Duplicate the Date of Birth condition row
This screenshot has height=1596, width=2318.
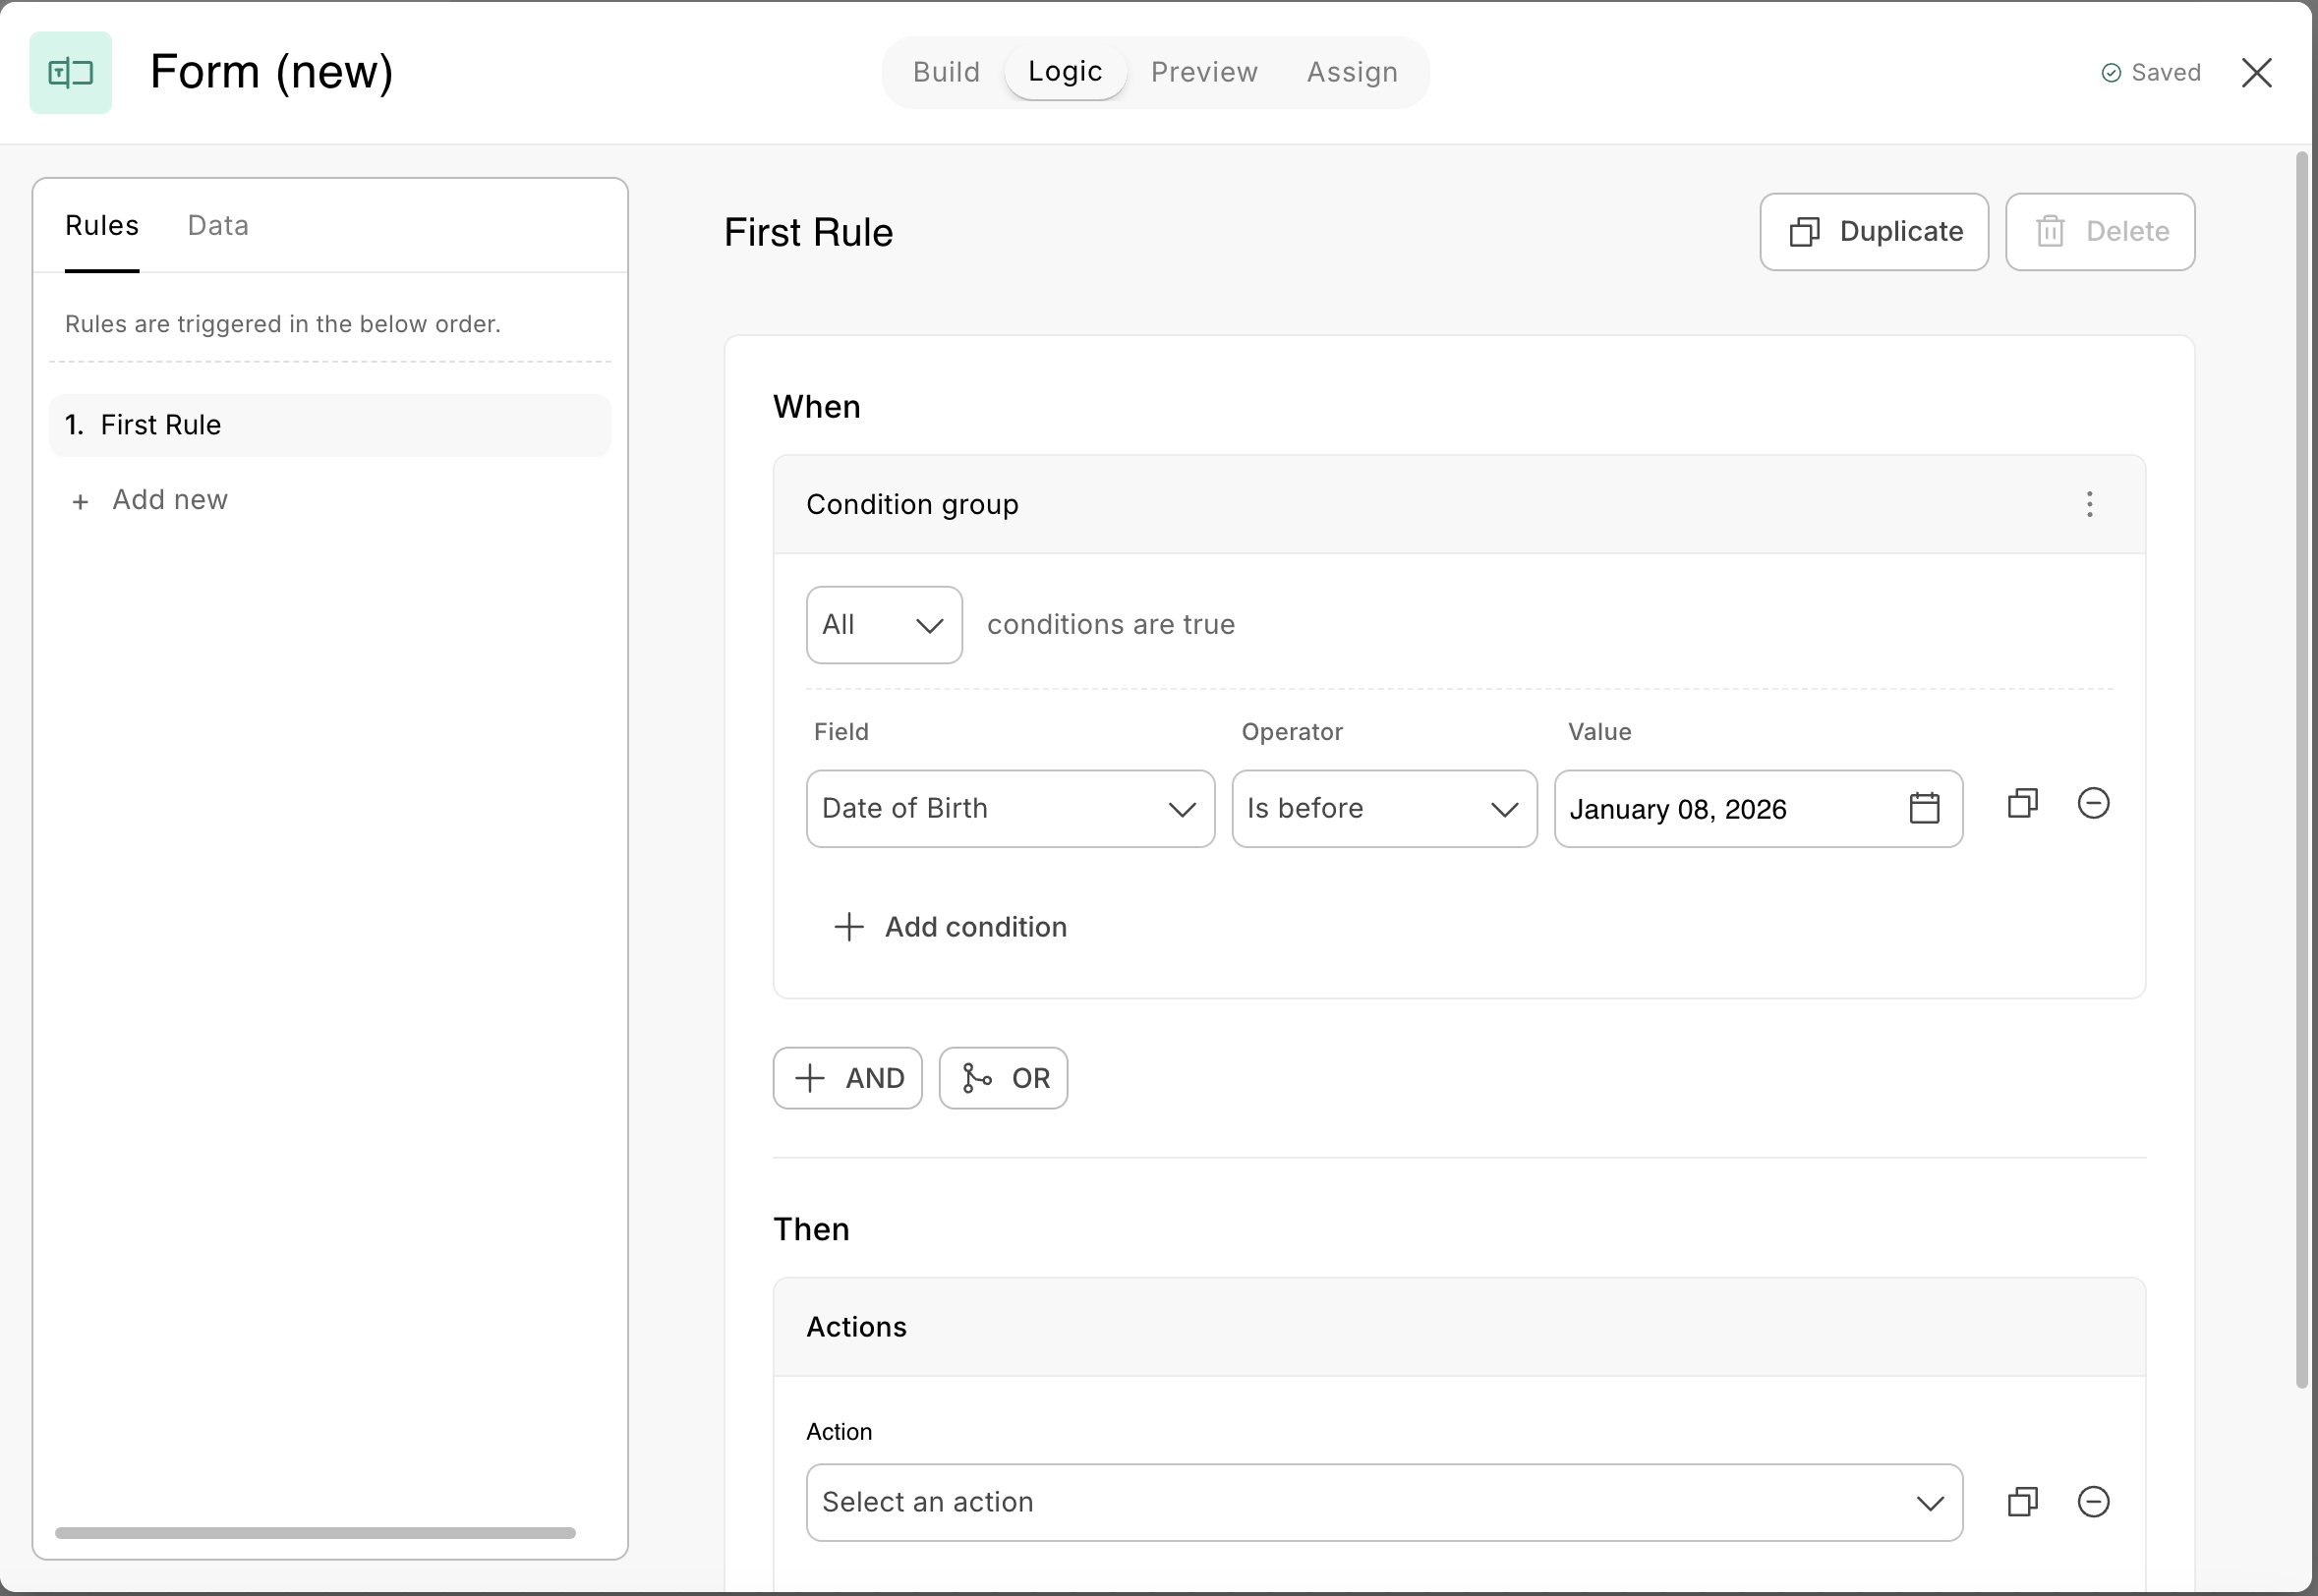point(2022,804)
